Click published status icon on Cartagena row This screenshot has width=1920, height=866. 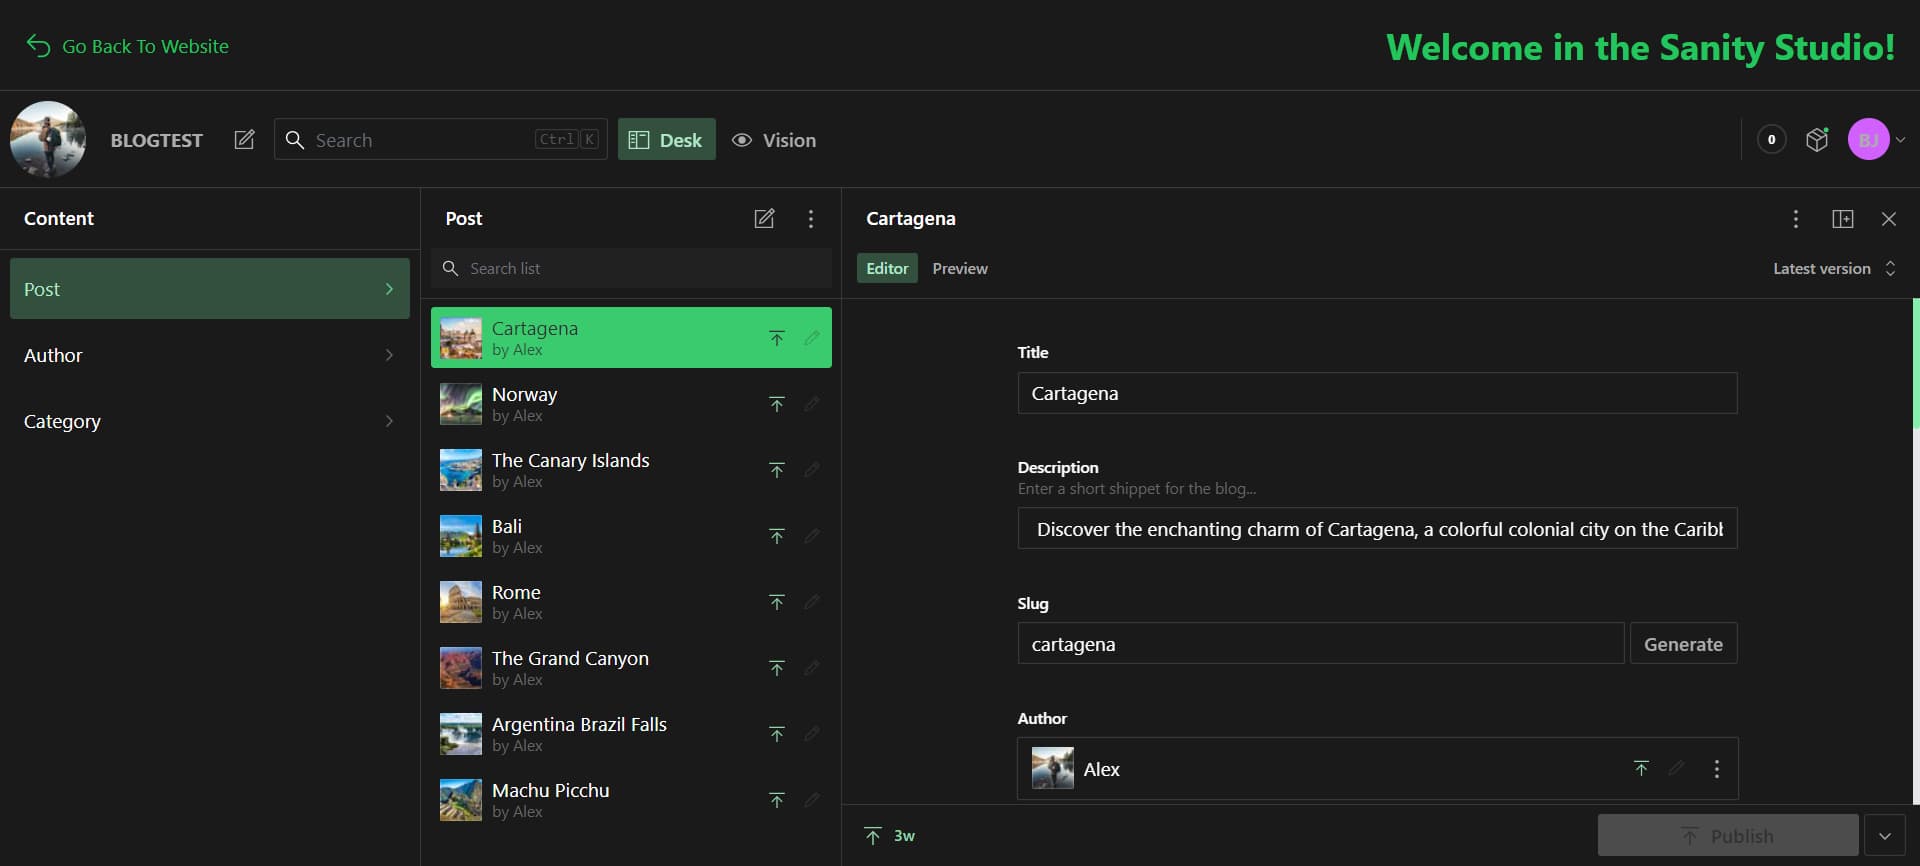click(x=777, y=338)
